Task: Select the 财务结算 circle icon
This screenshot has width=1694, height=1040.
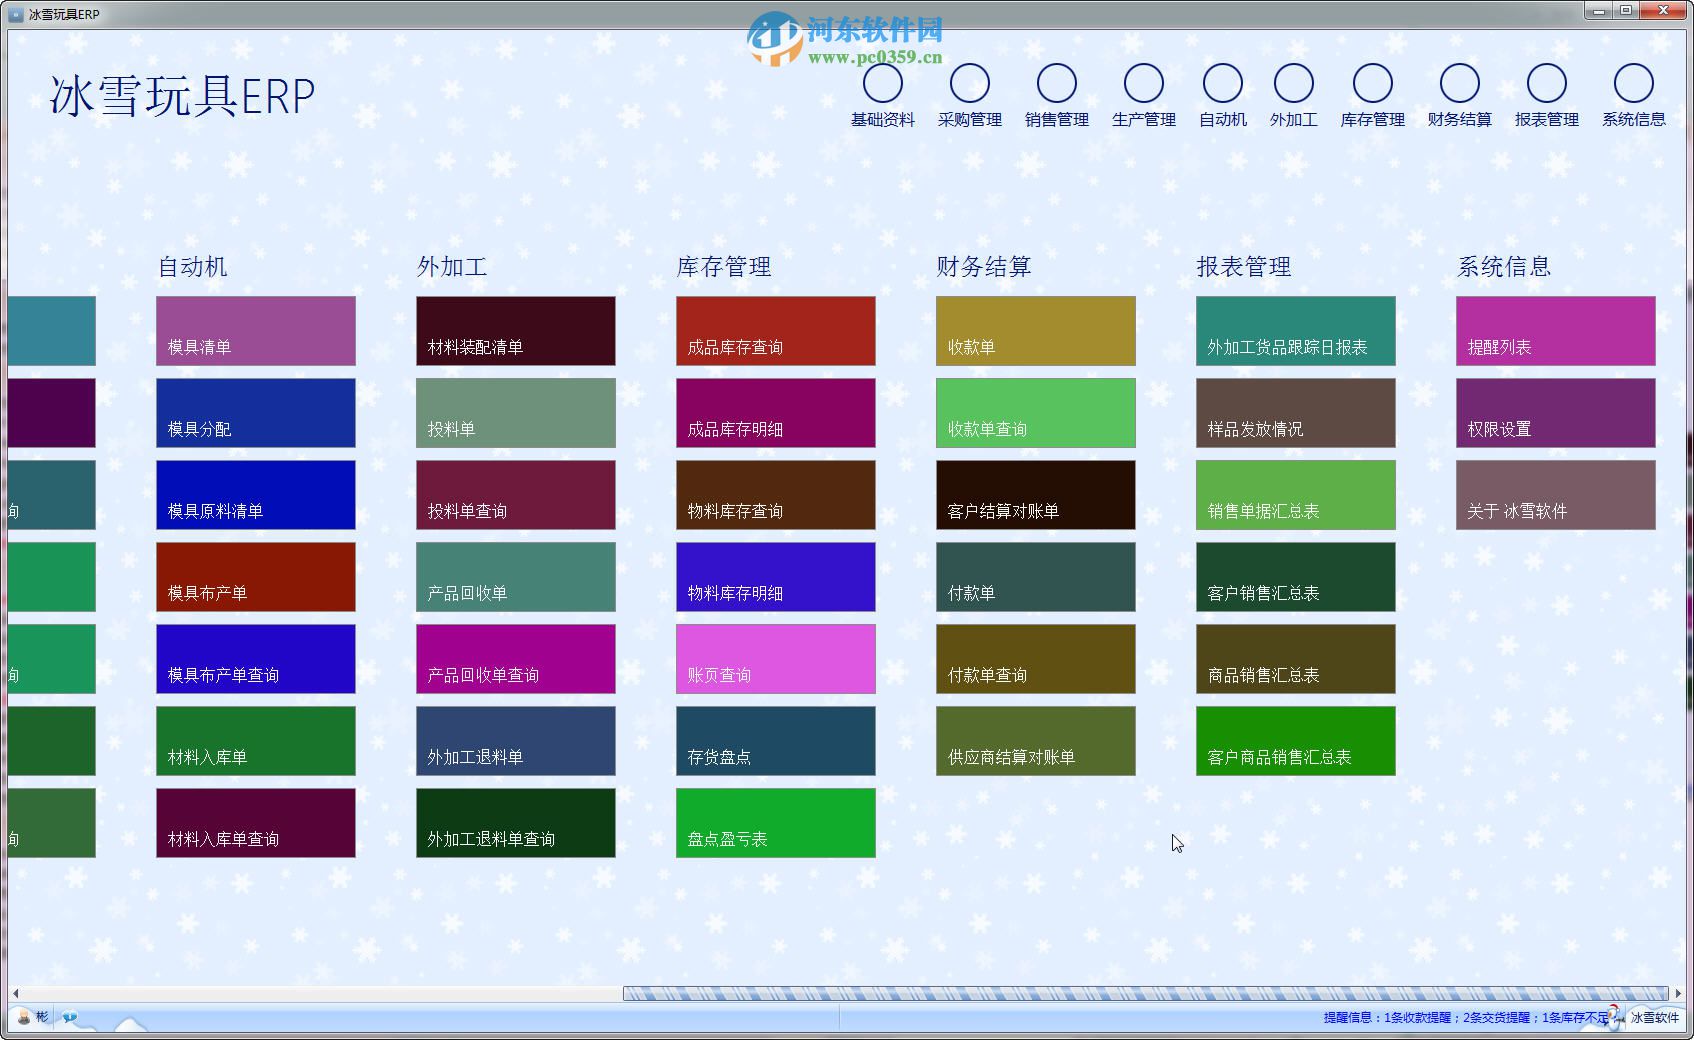Action: pos(1460,83)
